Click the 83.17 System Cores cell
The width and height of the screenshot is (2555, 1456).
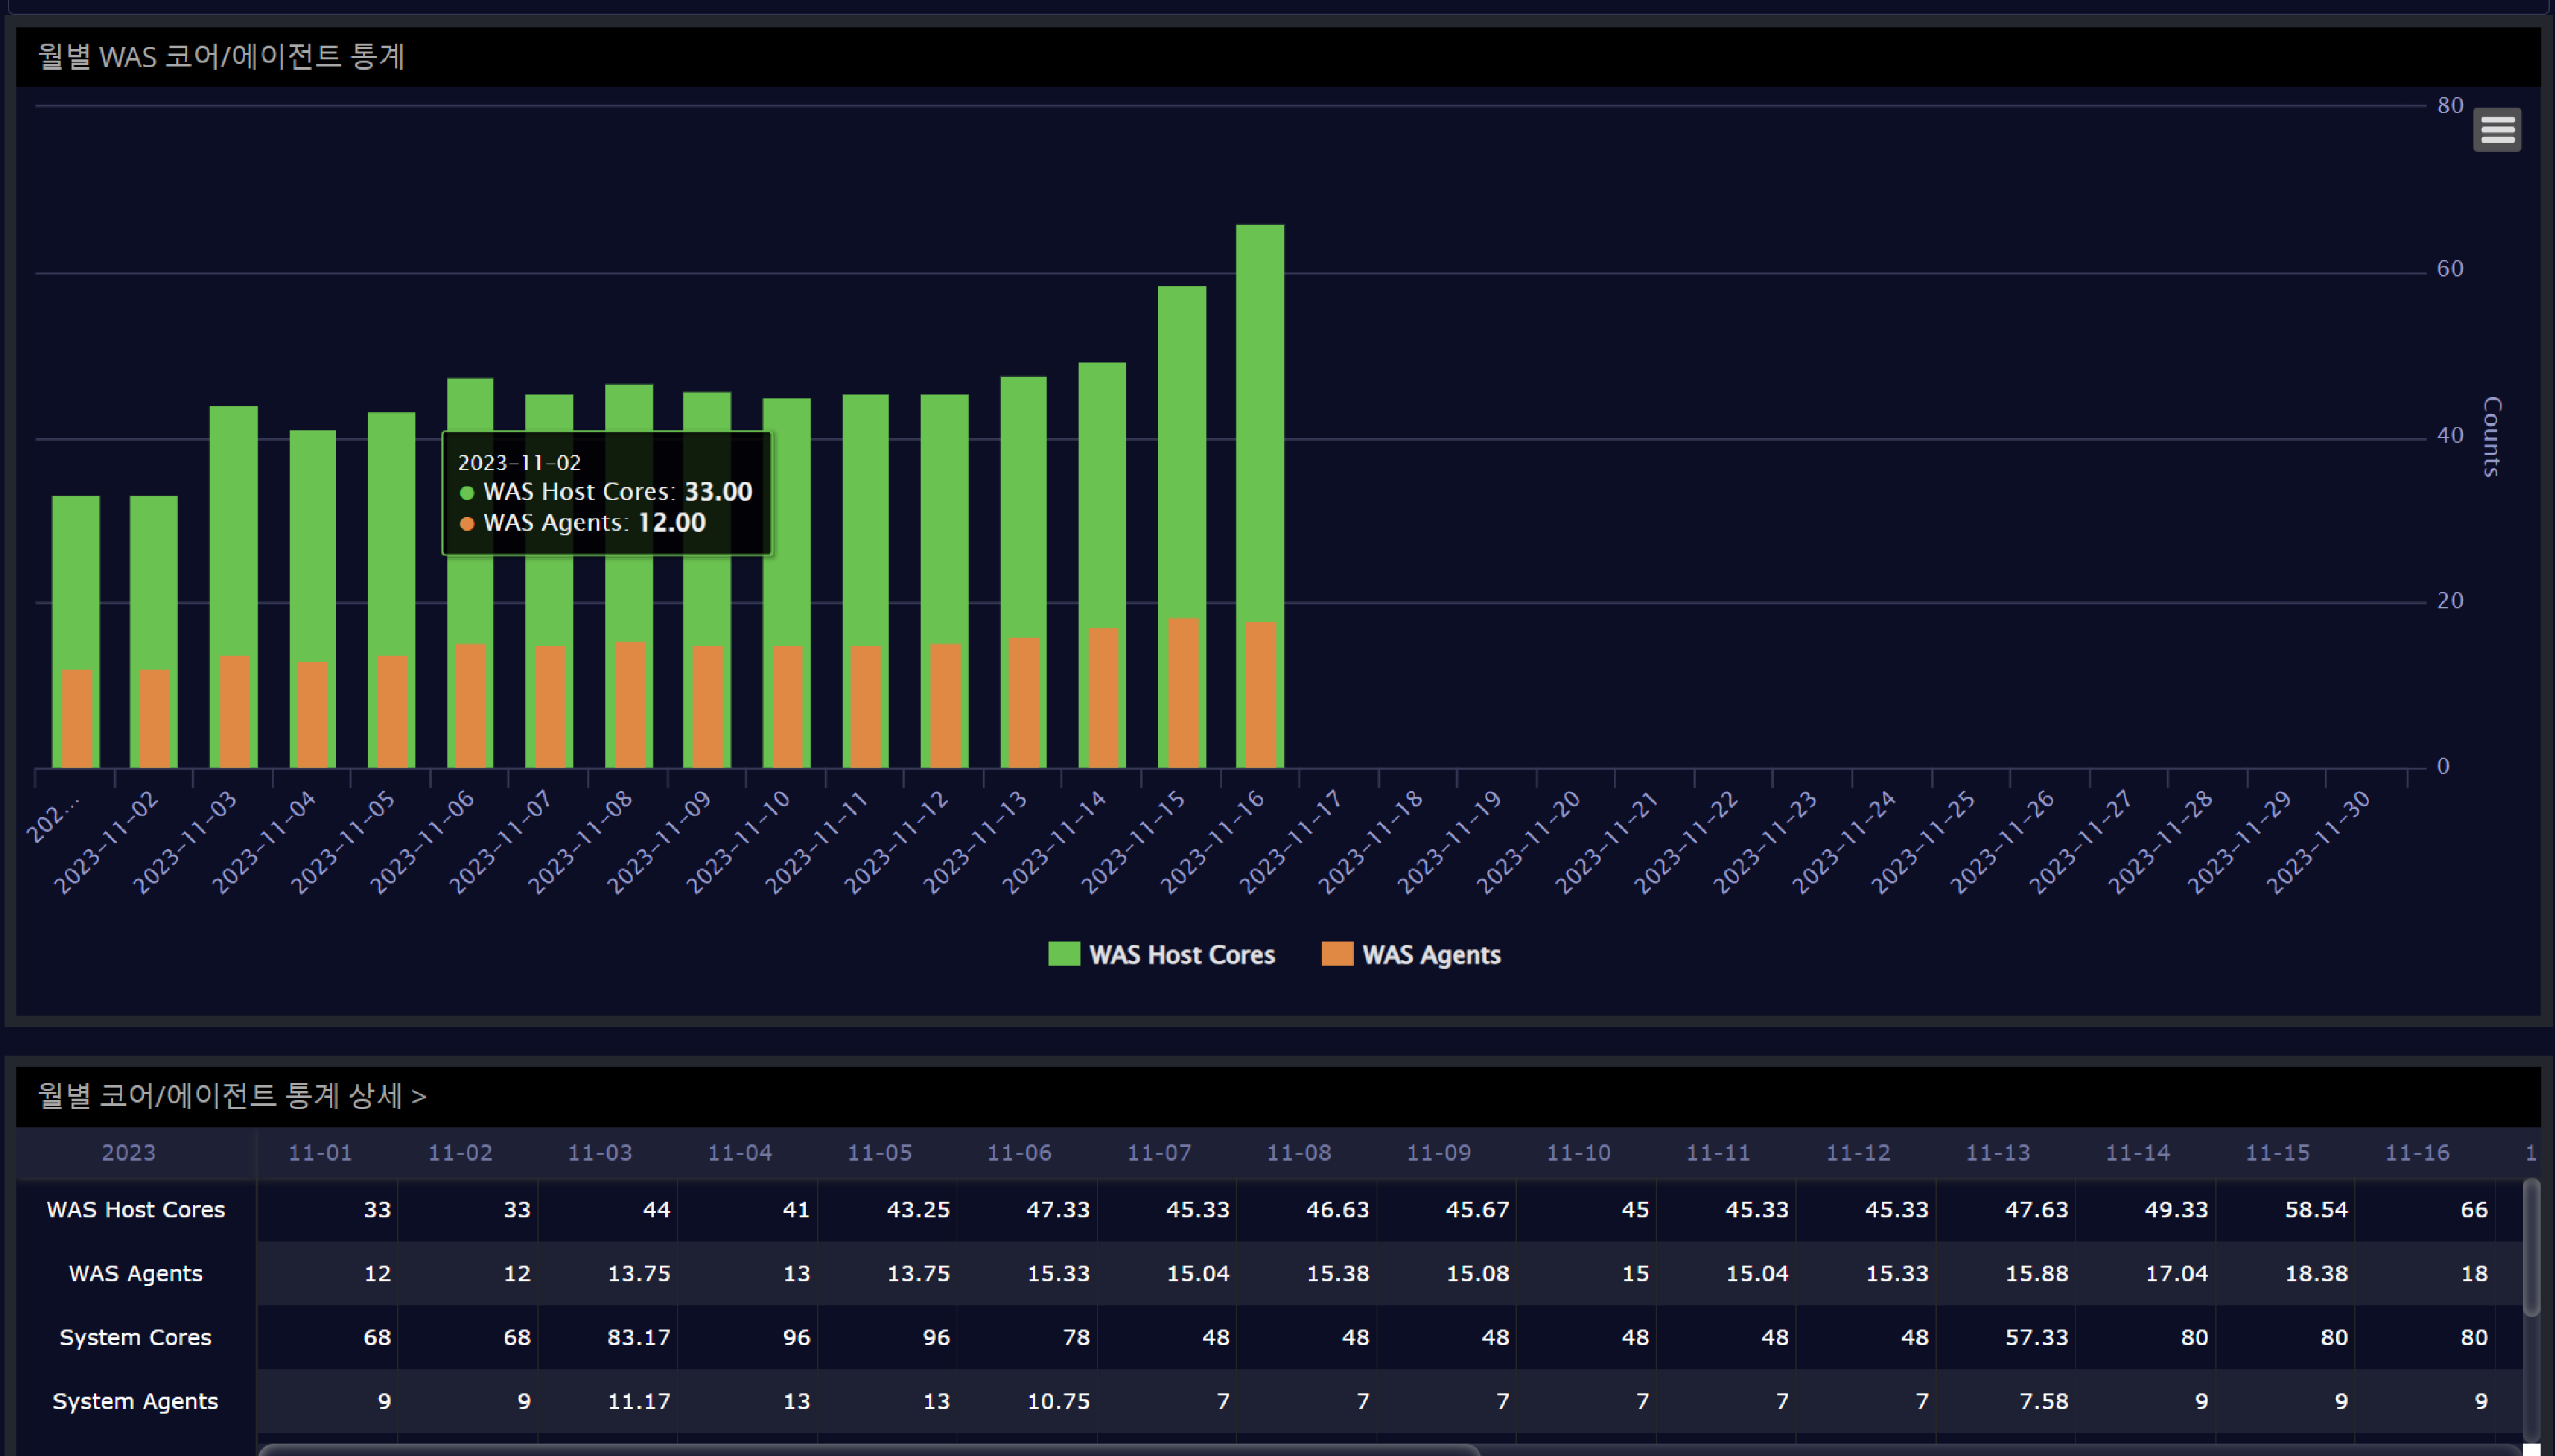tap(638, 1338)
